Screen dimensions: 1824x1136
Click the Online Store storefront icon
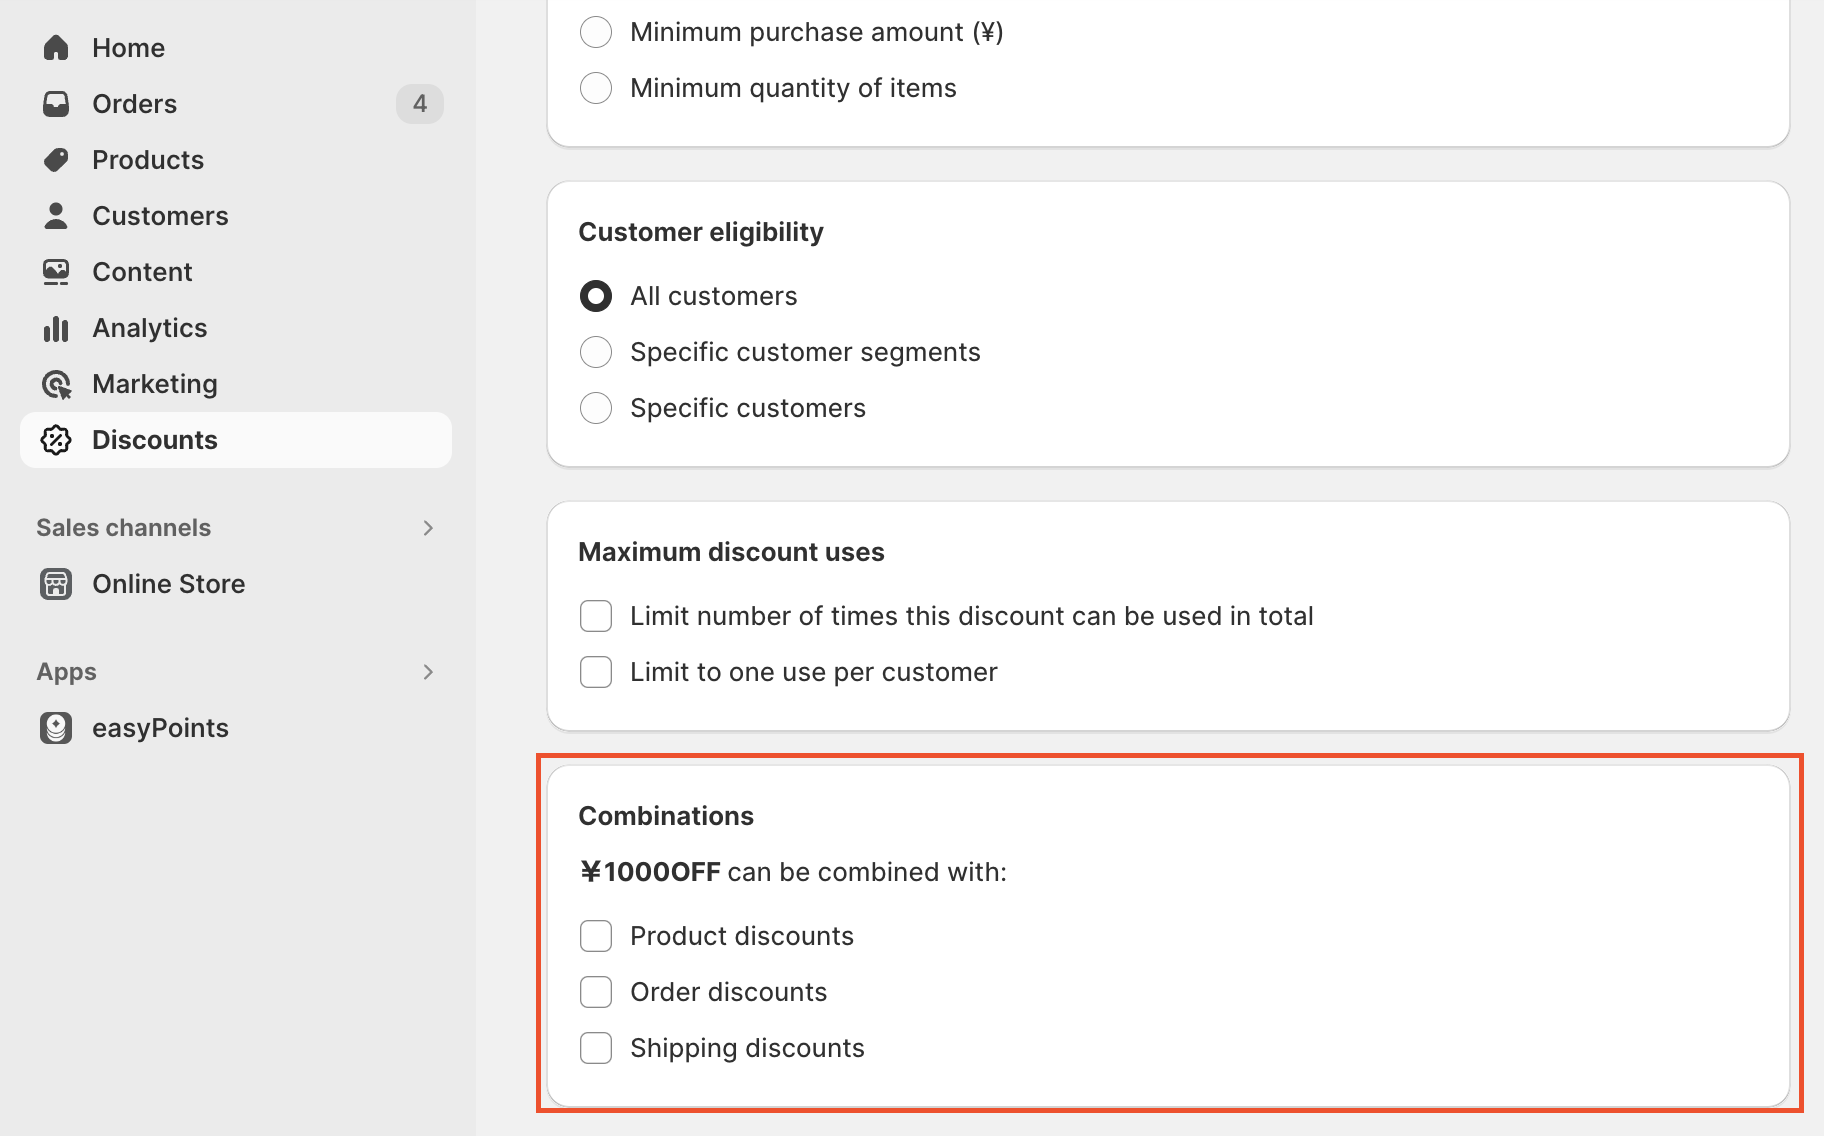pos(56,584)
